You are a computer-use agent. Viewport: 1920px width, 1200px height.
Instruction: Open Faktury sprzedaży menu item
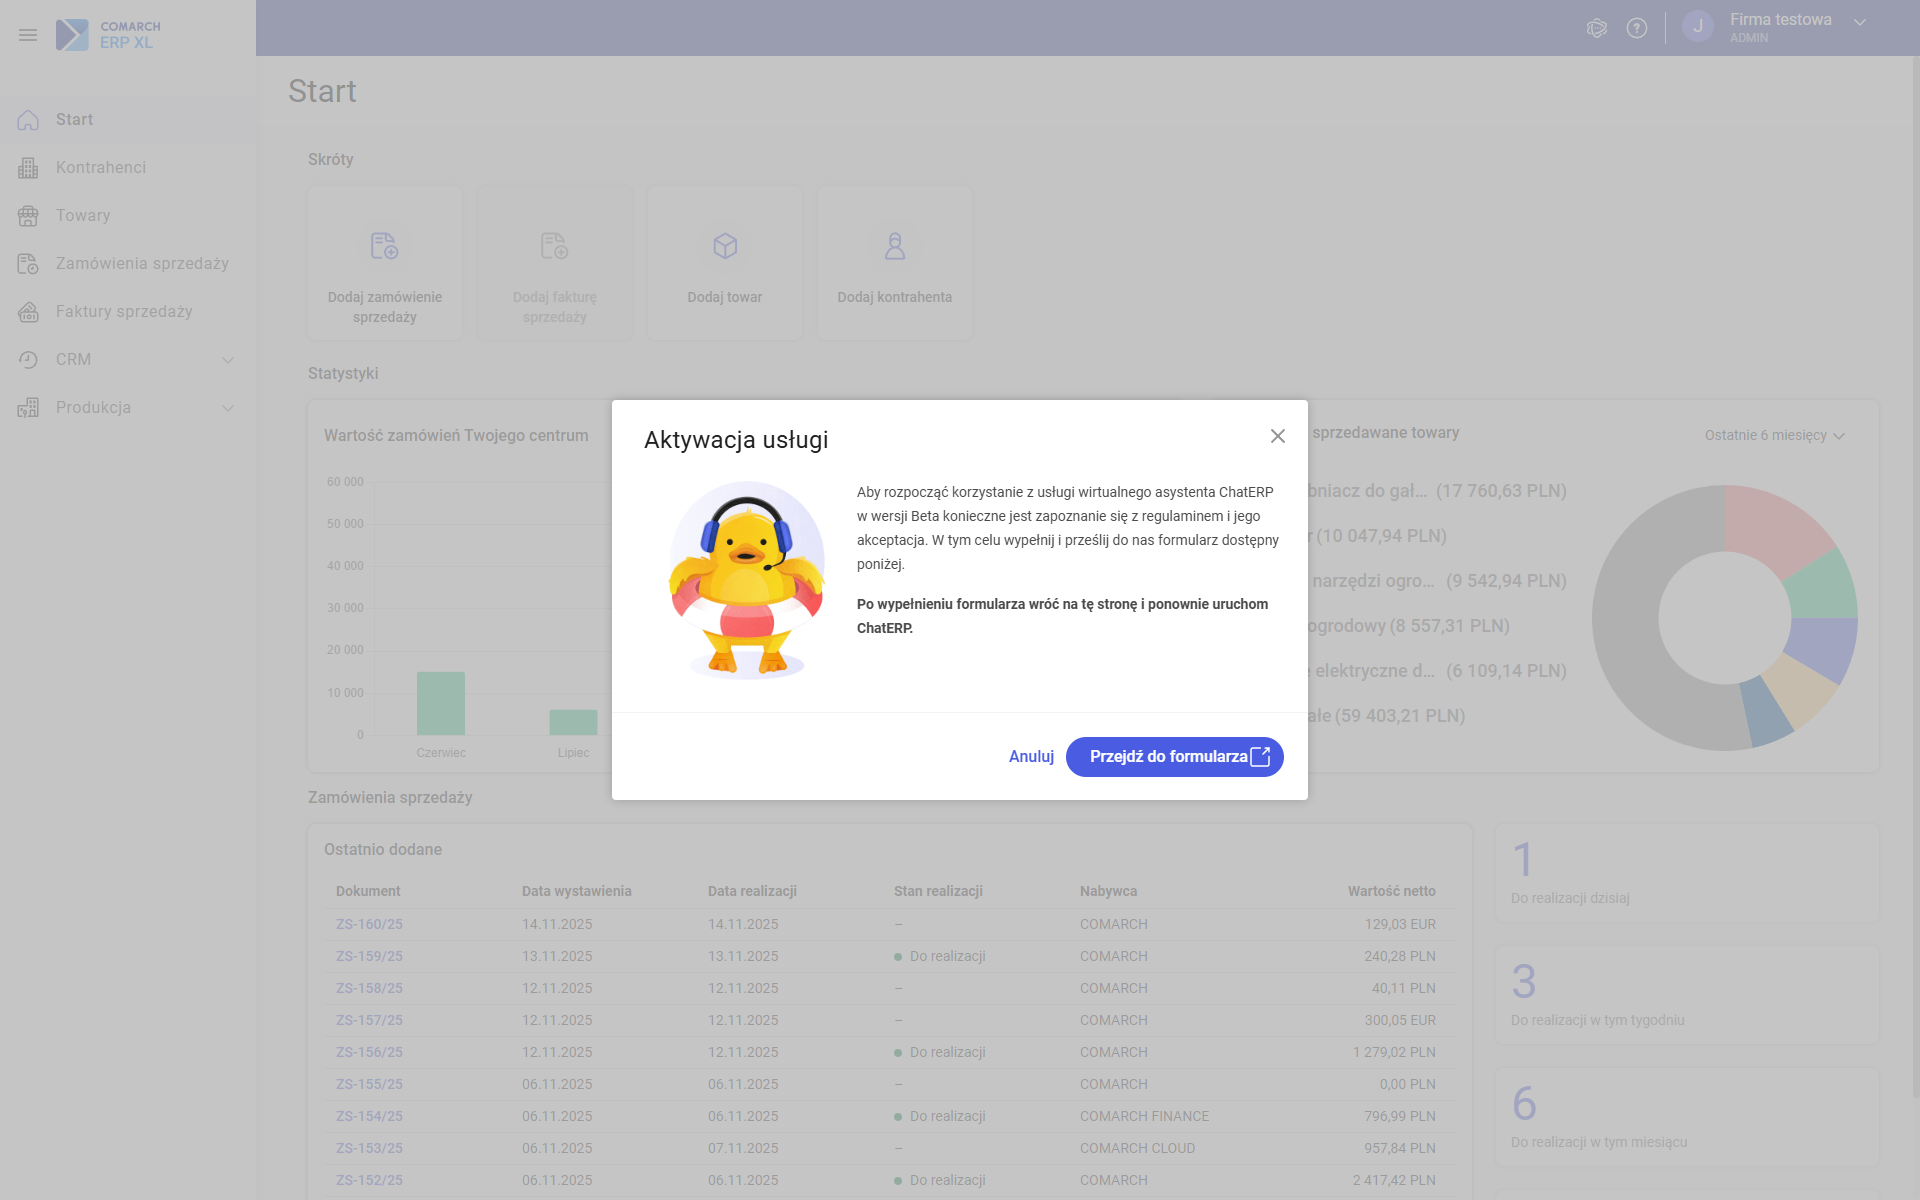124,312
